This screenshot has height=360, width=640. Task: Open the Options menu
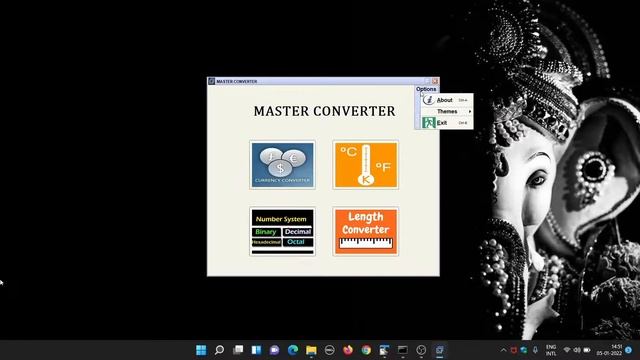click(426, 89)
